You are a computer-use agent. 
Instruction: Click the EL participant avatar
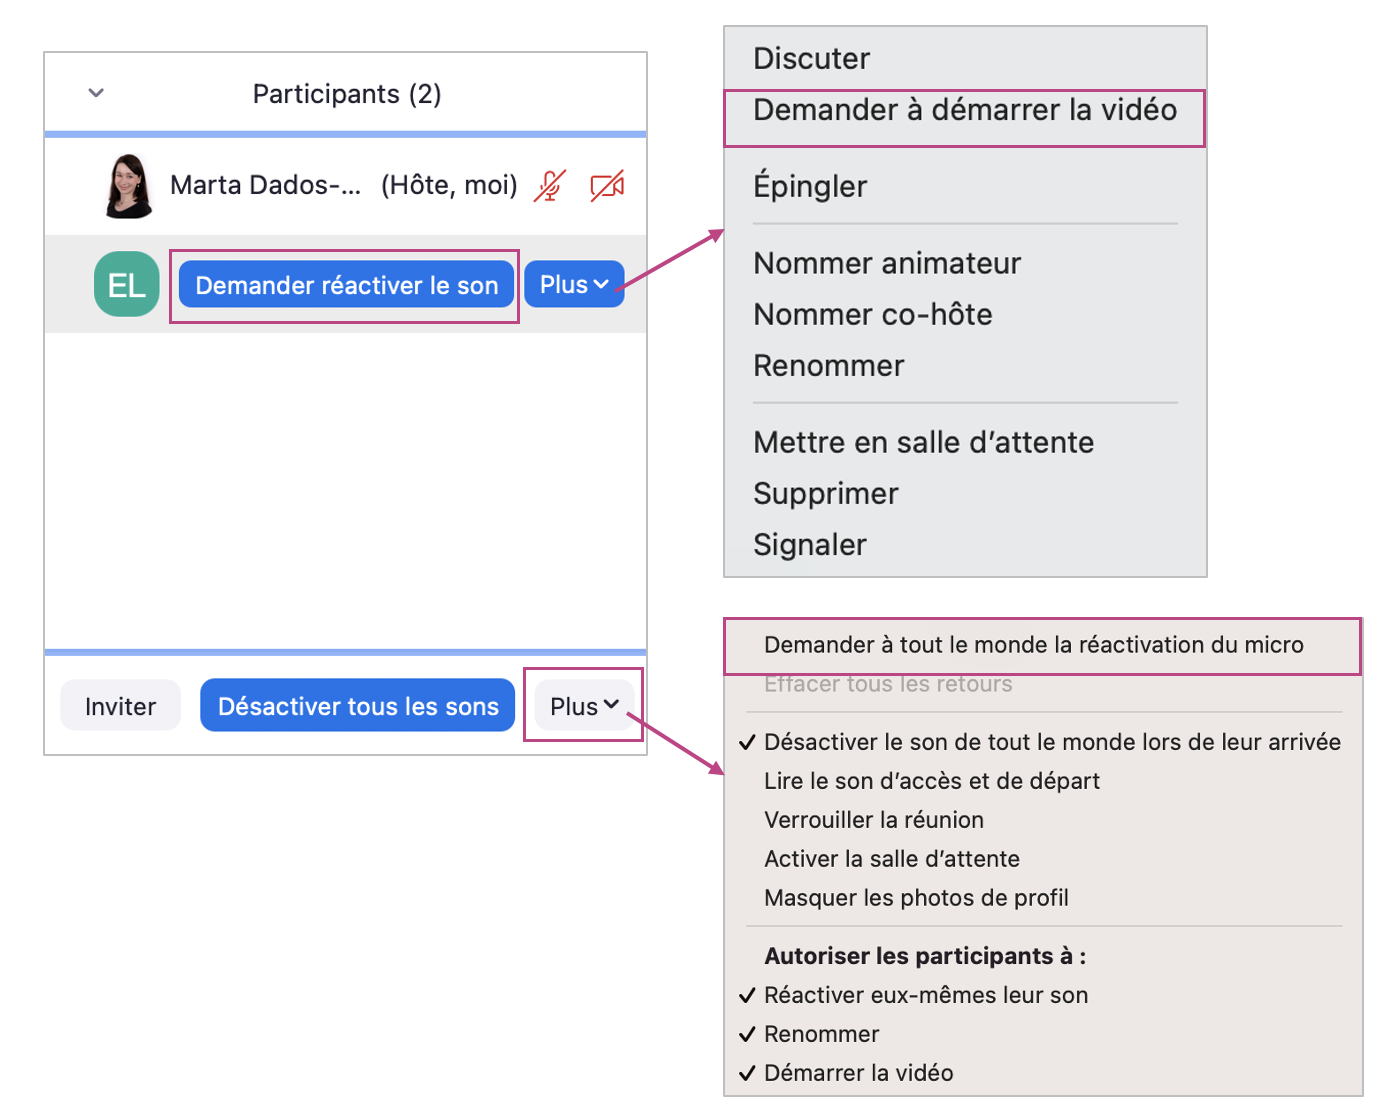click(127, 285)
